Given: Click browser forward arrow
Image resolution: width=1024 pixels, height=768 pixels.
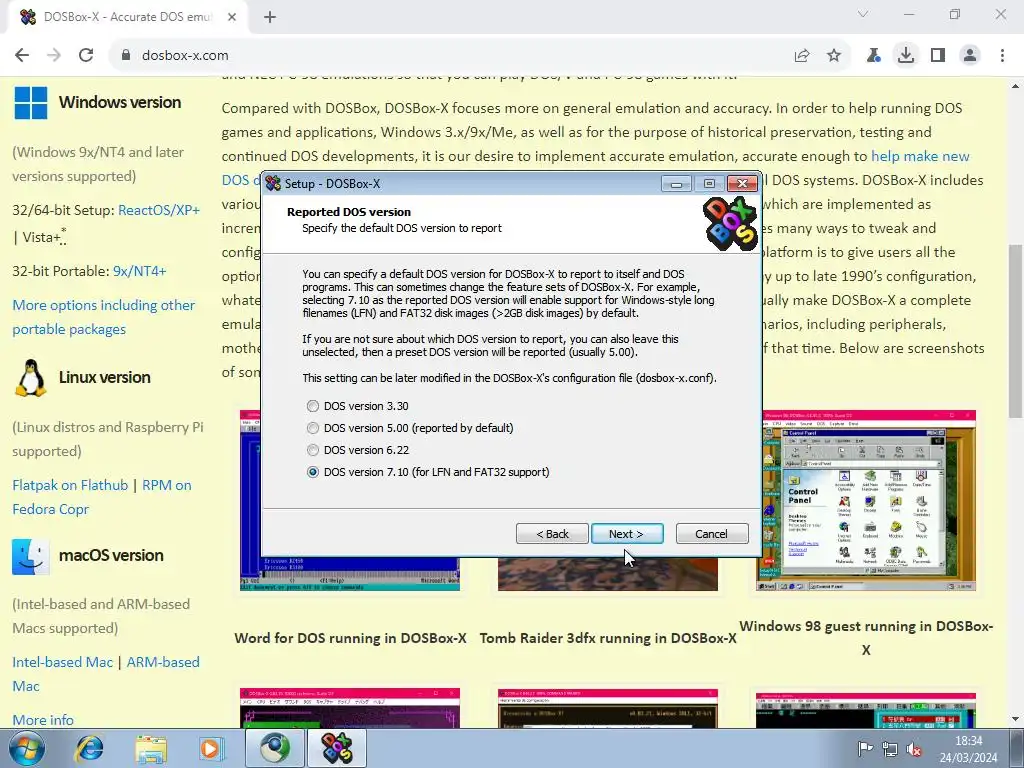Looking at the screenshot, I should click(54, 56).
